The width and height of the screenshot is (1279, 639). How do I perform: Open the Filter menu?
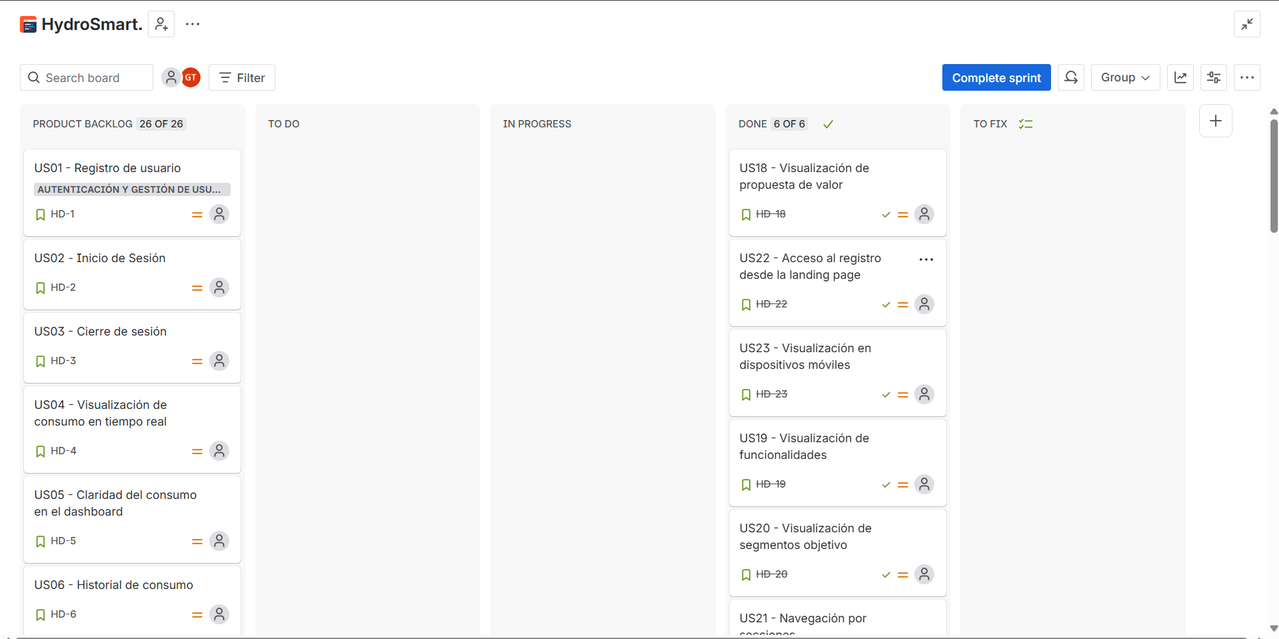pyautogui.click(x=242, y=77)
